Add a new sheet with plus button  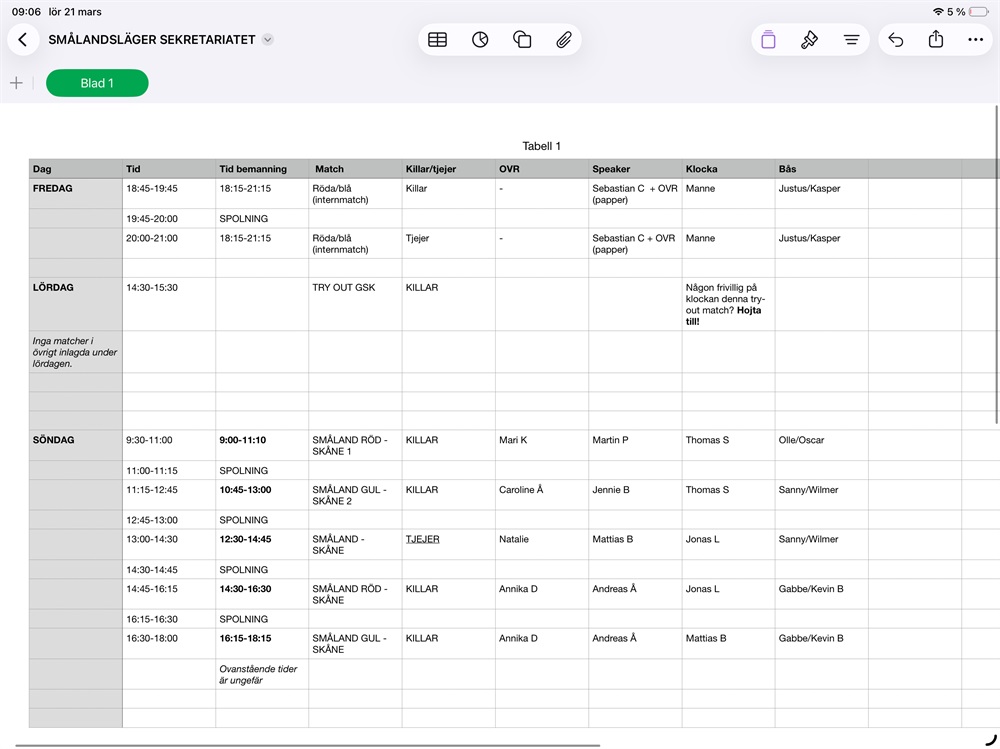(x=16, y=83)
